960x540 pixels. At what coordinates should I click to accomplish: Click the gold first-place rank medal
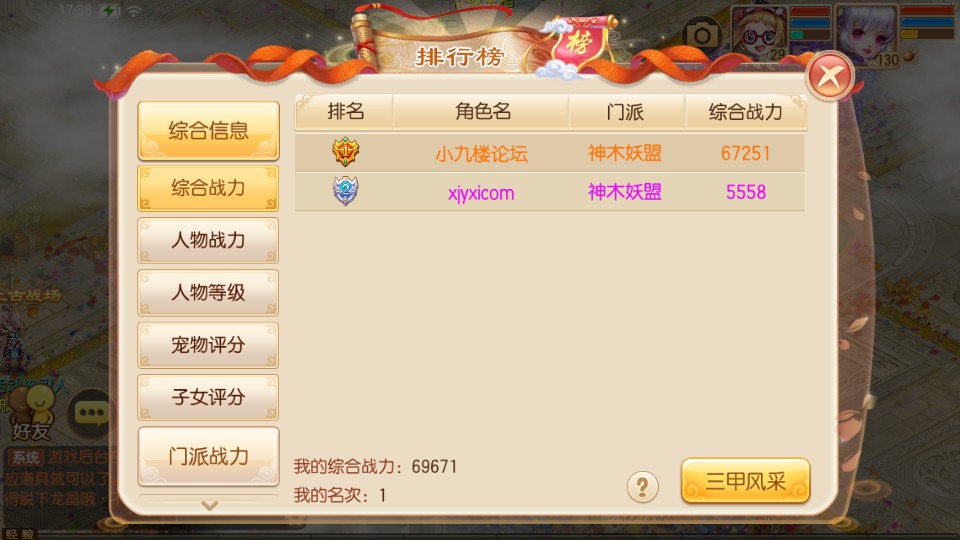345,152
